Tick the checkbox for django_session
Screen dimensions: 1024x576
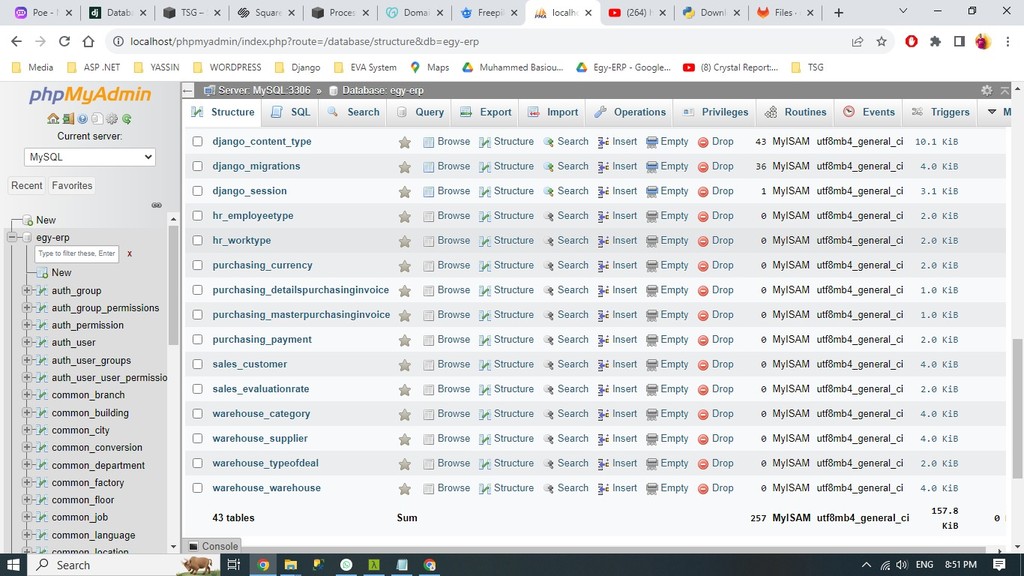tap(197, 191)
